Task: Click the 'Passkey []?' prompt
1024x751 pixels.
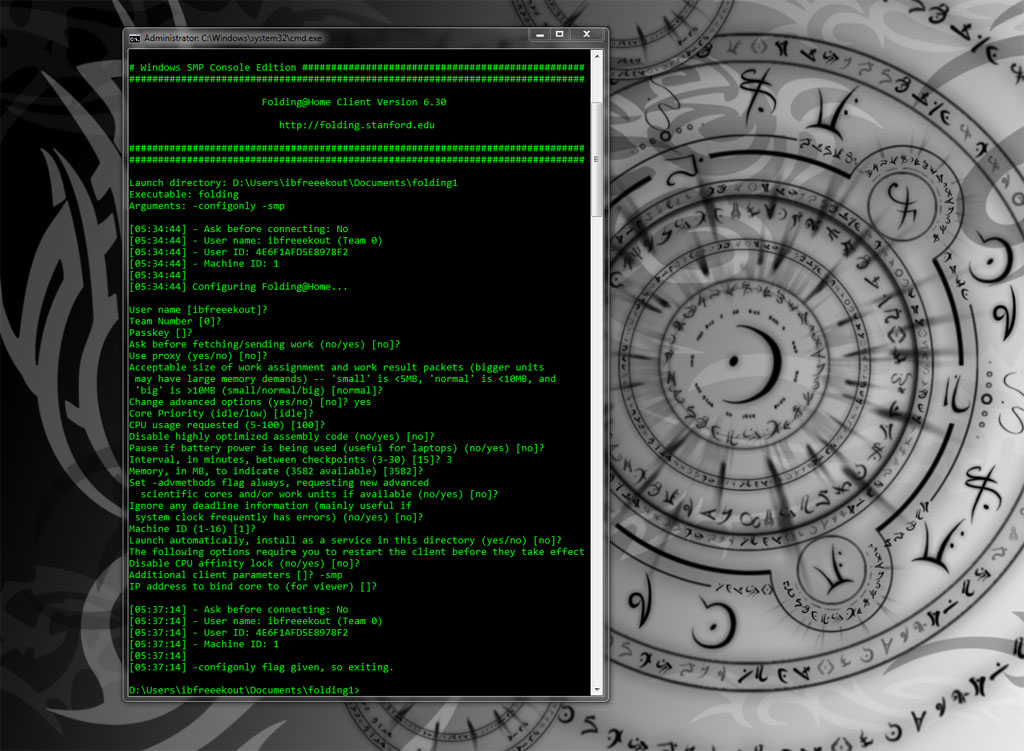Action: (161, 332)
